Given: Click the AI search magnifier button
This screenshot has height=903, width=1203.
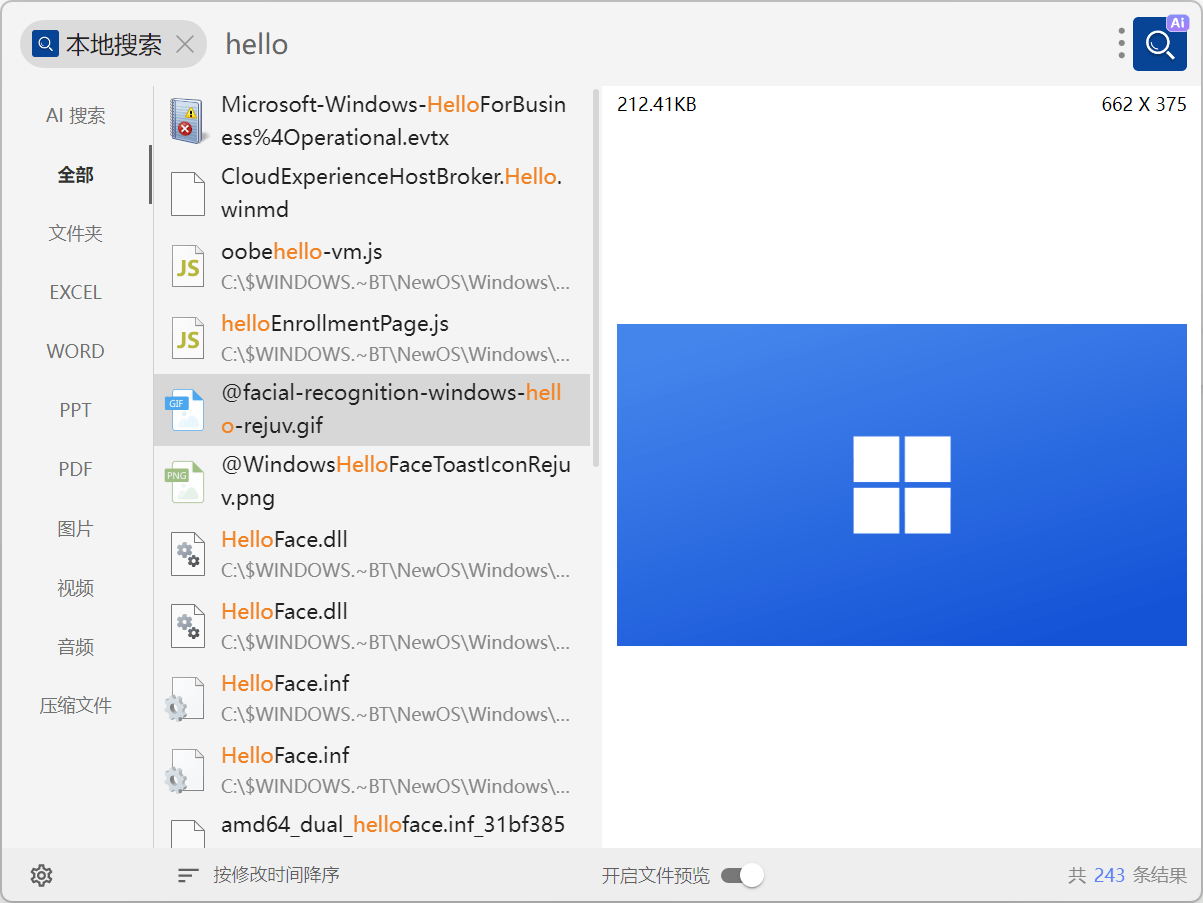Looking at the screenshot, I should click(1160, 44).
